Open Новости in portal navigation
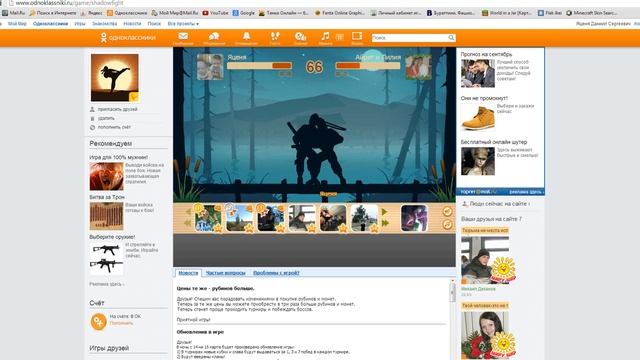640x360 pixels. (x=132, y=24)
